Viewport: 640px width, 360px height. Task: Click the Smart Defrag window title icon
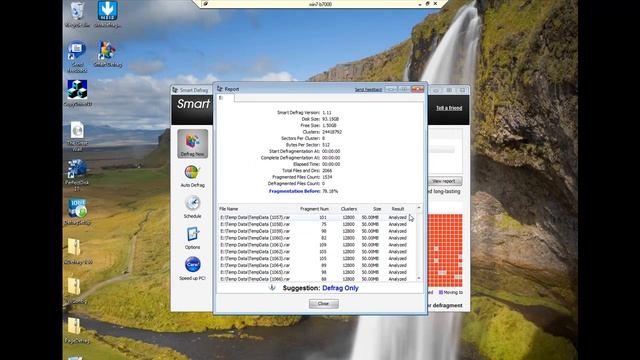click(x=175, y=90)
